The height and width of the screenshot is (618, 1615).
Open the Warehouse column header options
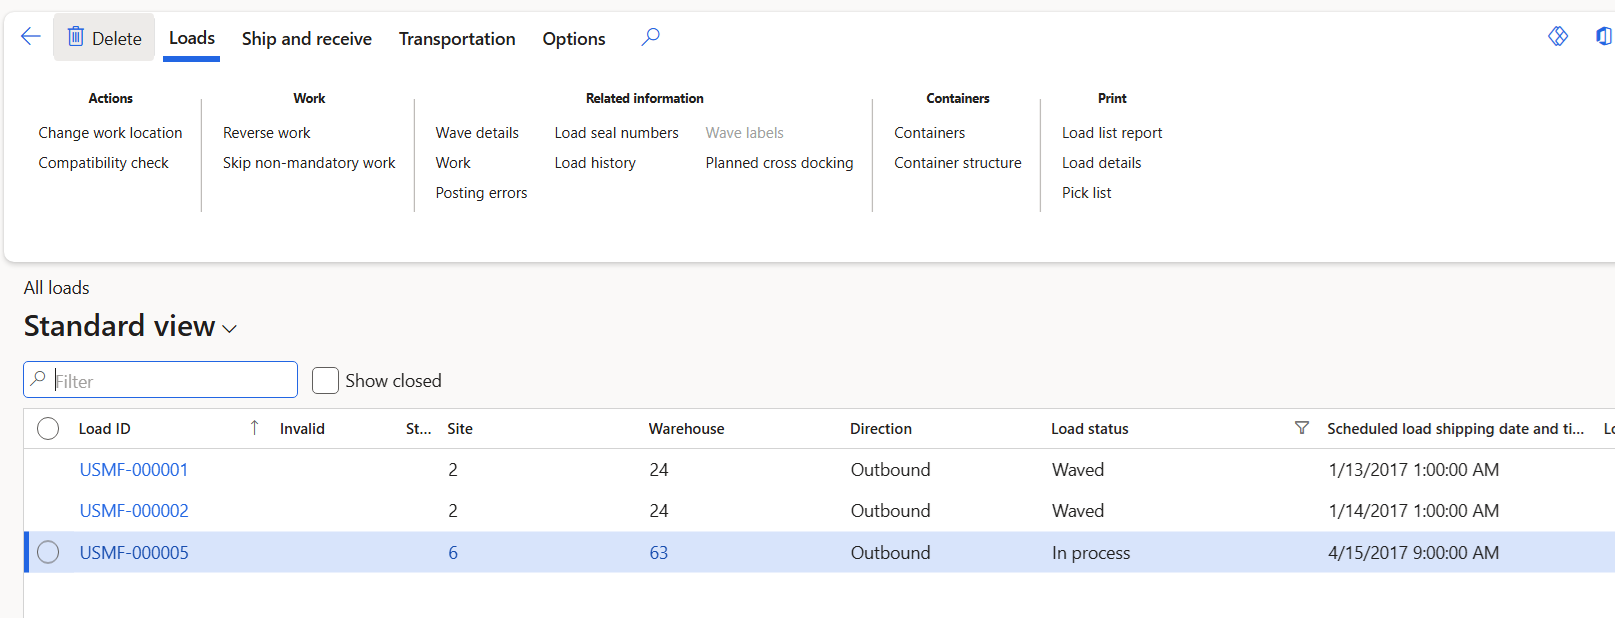[x=686, y=429]
